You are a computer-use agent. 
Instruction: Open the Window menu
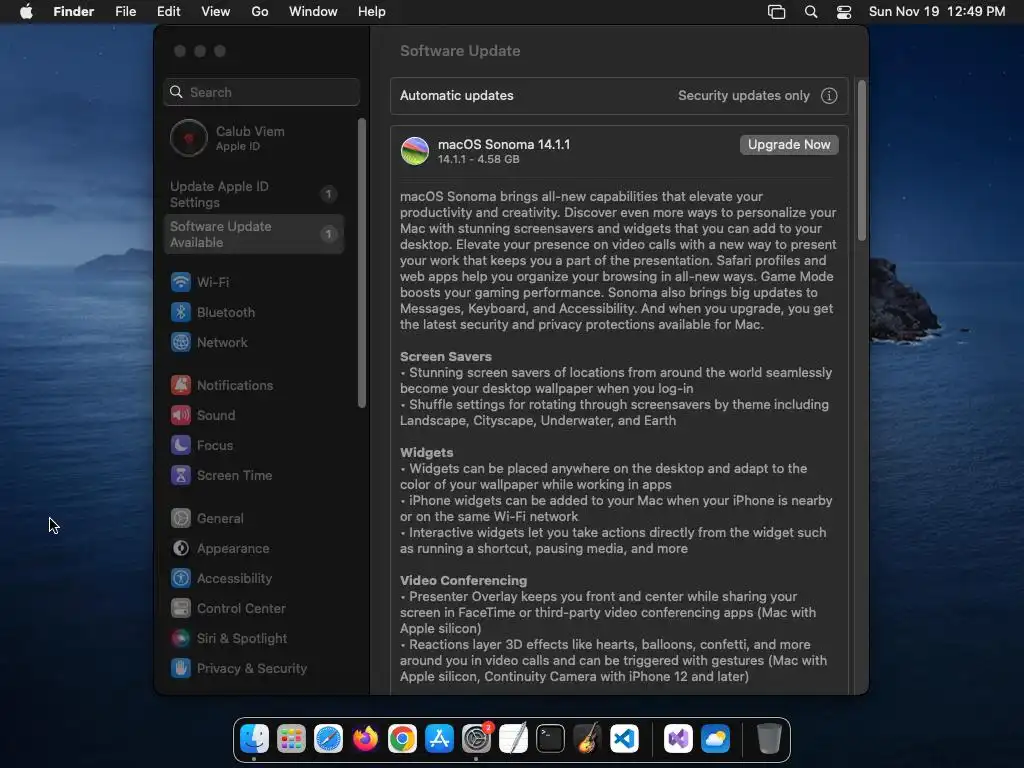pos(313,12)
